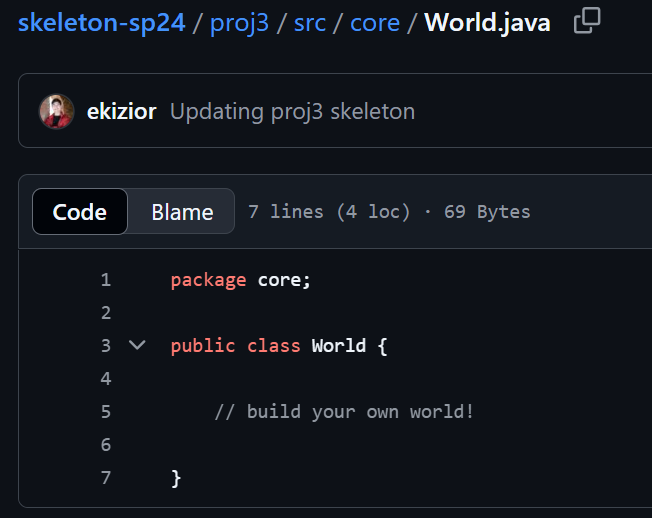Open the skeleton-sp24 breadcrumb link
Screen dimensions: 652x518
click(x=101, y=22)
